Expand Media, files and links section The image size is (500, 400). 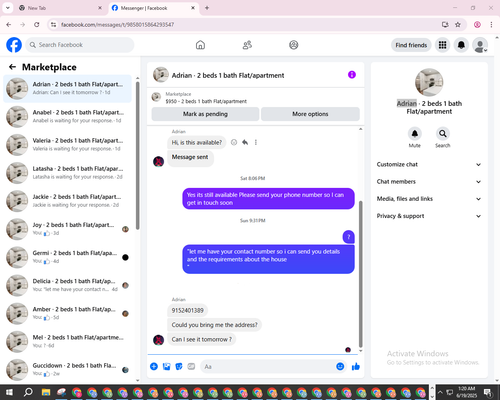429,199
